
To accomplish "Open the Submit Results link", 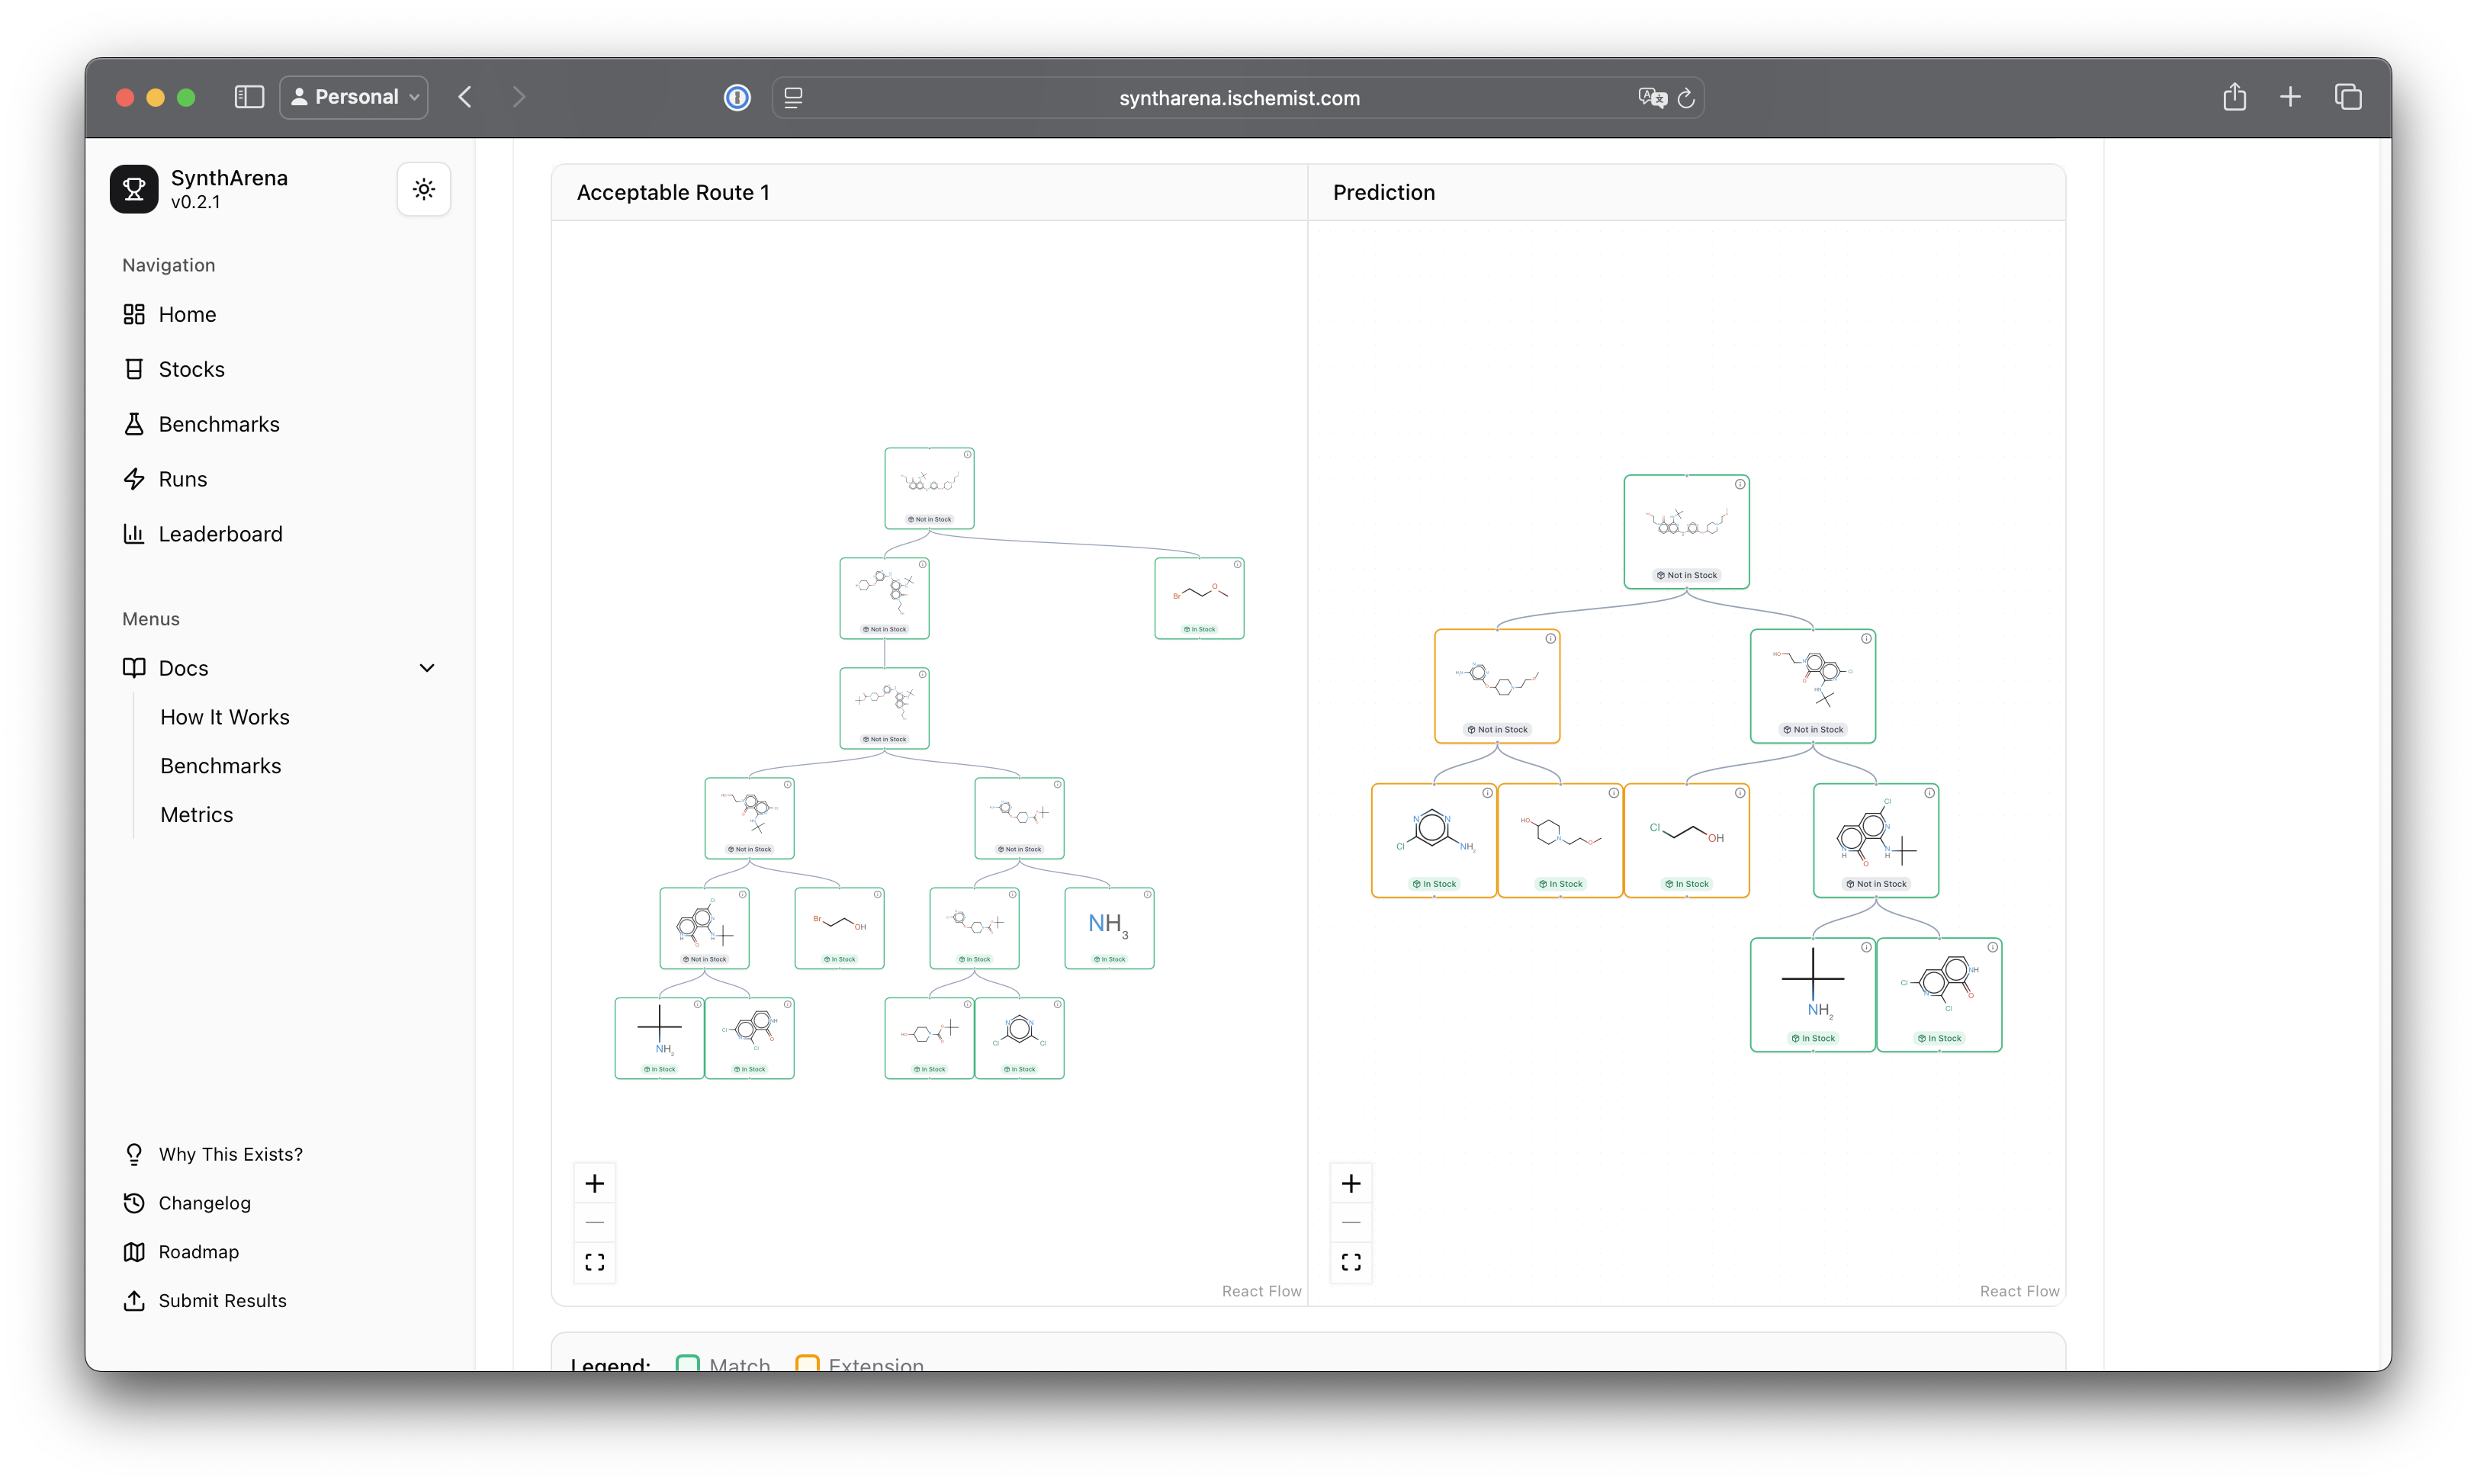I will tap(222, 1300).
